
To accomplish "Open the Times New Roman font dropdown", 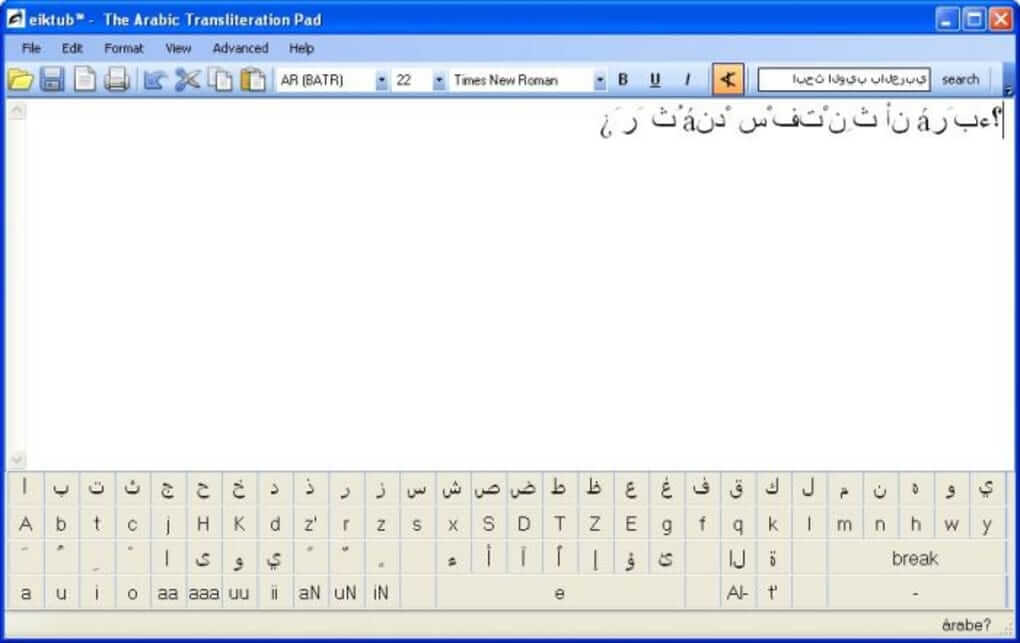I will (x=600, y=81).
